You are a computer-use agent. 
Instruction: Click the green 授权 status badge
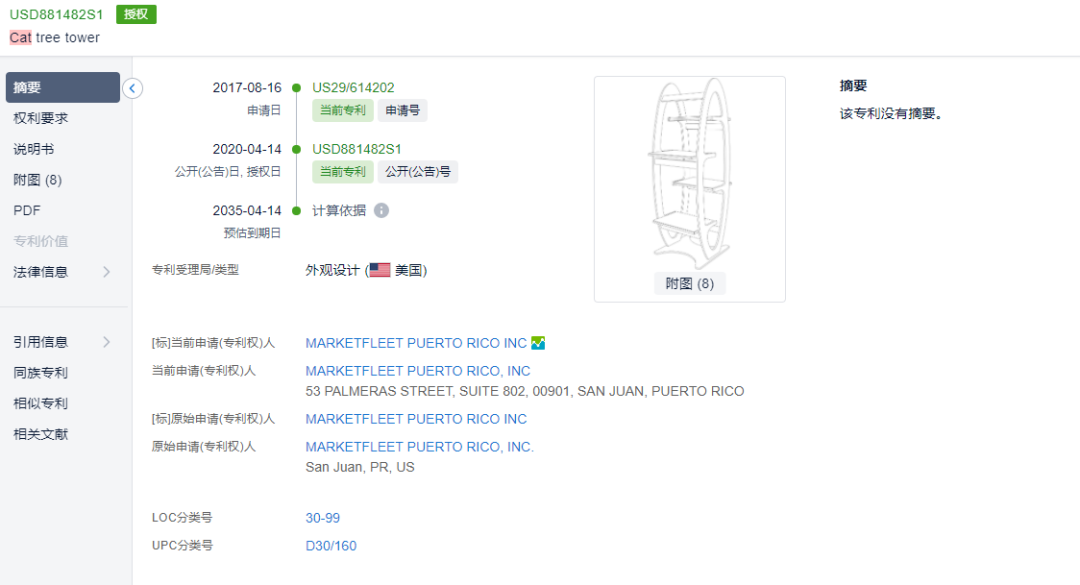[x=136, y=14]
